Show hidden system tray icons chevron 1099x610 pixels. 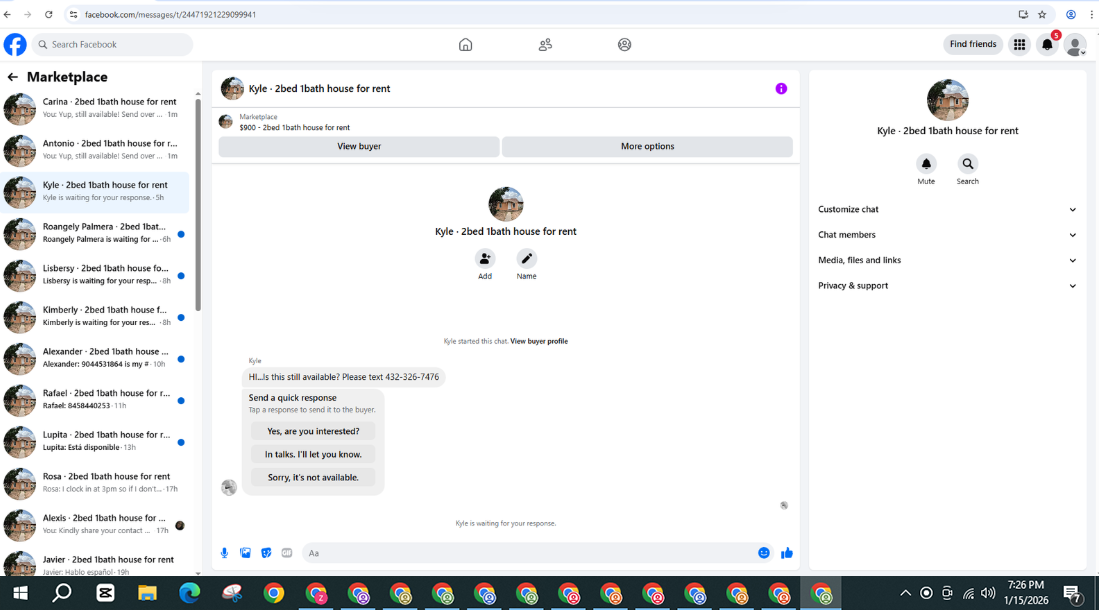click(x=906, y=593)
